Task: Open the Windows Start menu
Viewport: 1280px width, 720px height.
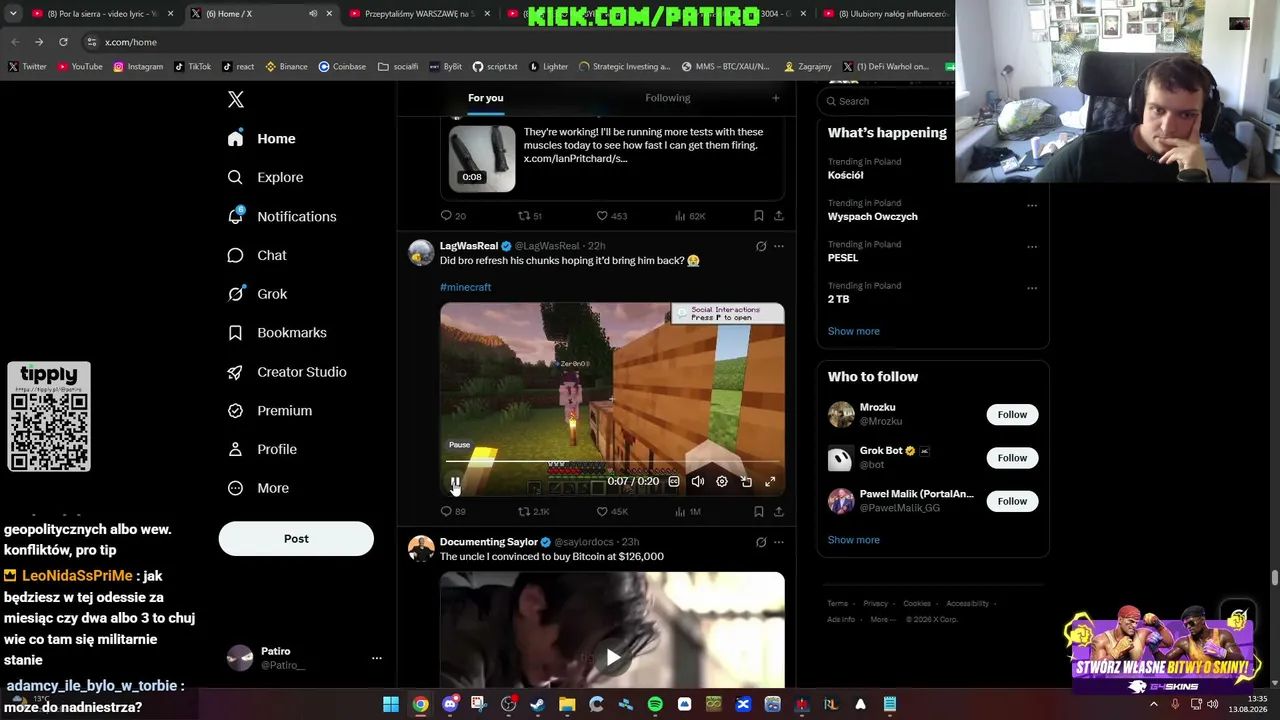Action: pyautogui.click(x=391, y=704)
